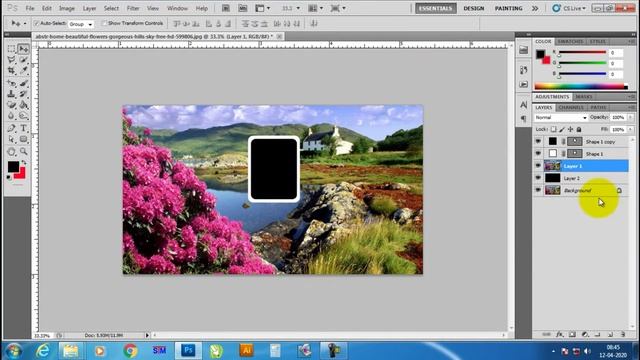Image resolution: width=640 pixels, height=360 pixels.
Task: Select the Blur tool
Action: (11, 116)
